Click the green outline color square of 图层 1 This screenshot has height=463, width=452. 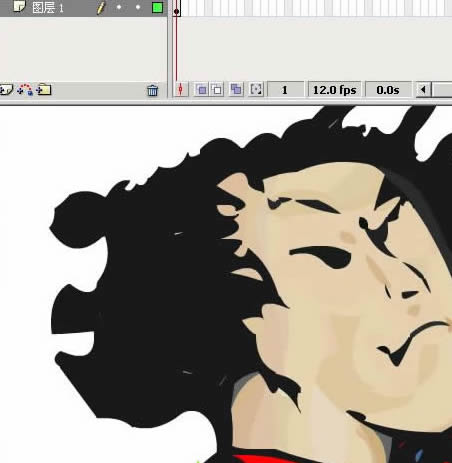[x=157, y=7]
